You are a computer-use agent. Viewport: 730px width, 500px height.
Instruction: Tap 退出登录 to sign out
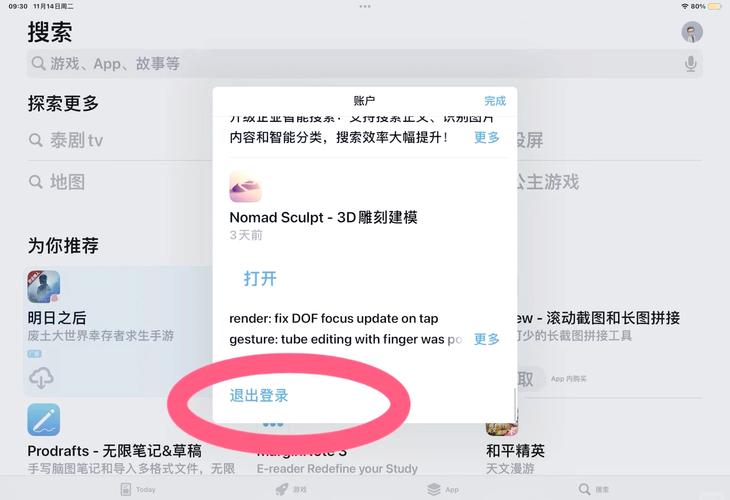259,395
